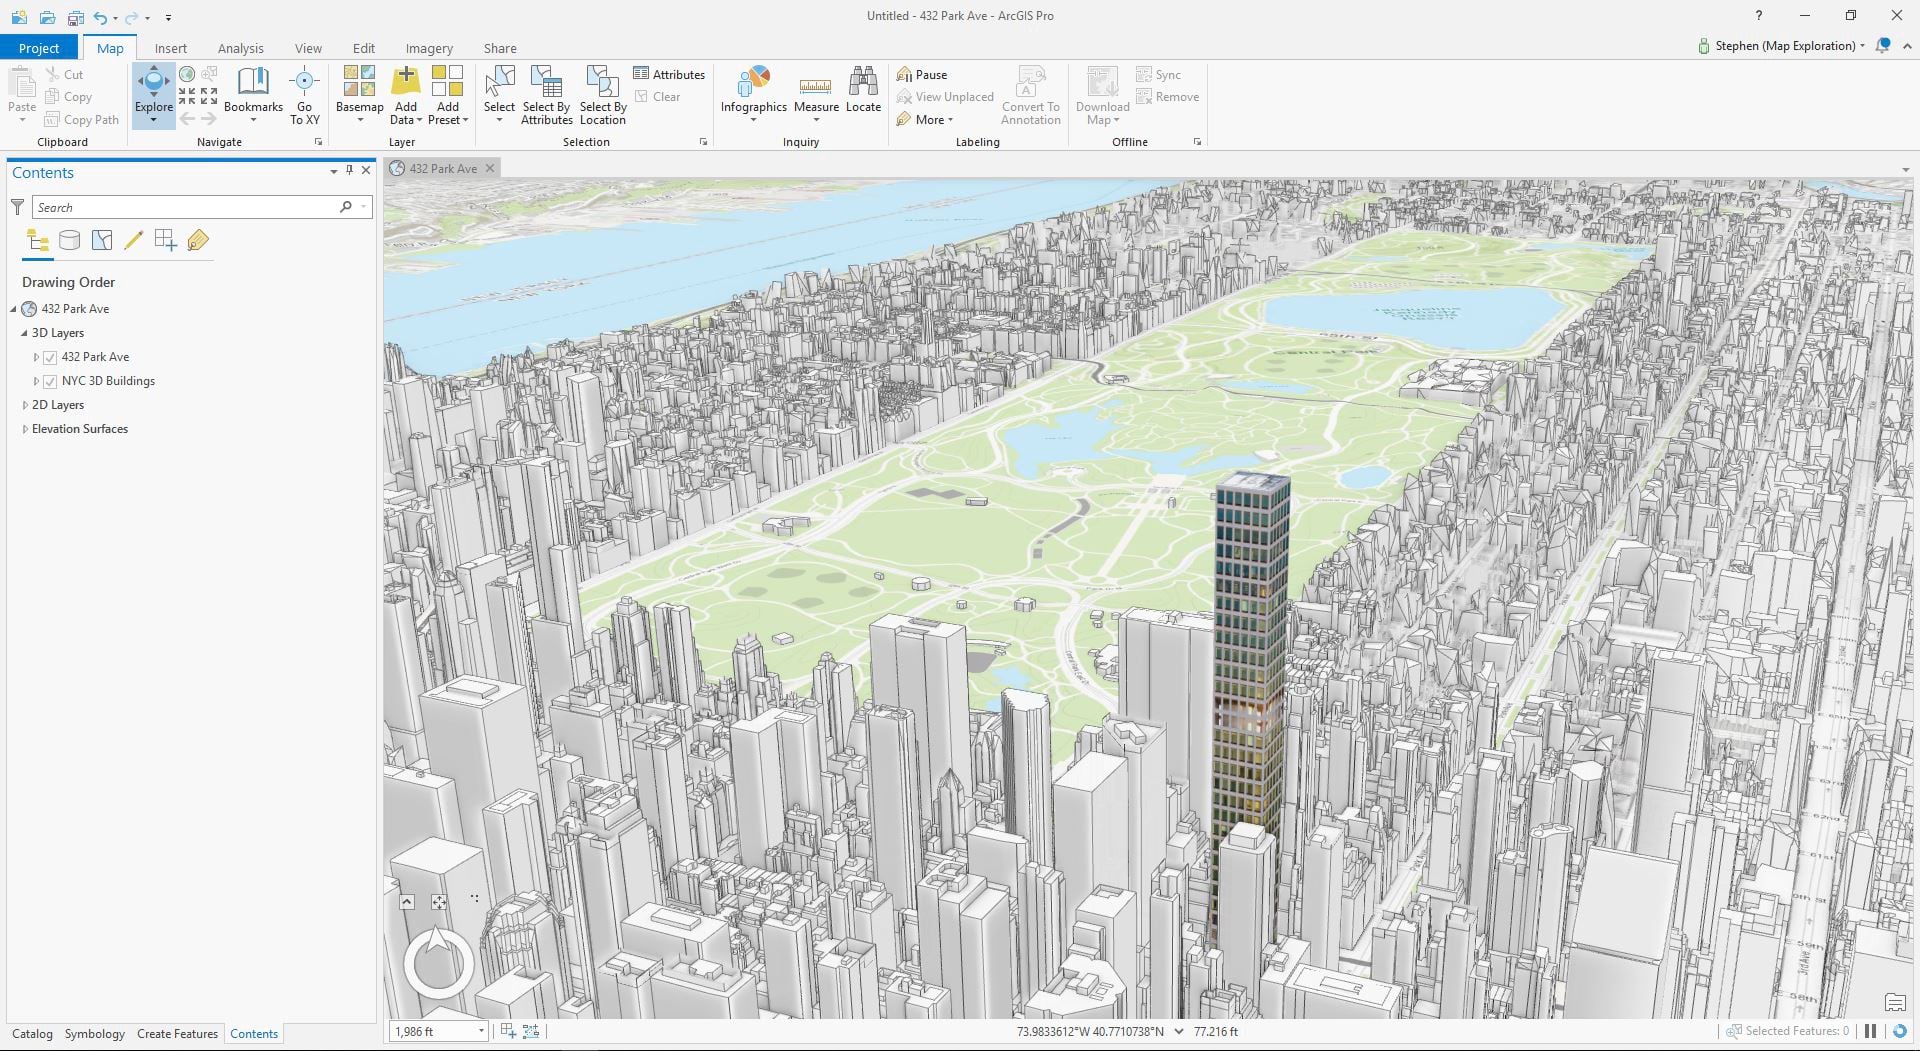Click the Go To XY tool
This screenshot has width=1920, height=1051.
304,94
